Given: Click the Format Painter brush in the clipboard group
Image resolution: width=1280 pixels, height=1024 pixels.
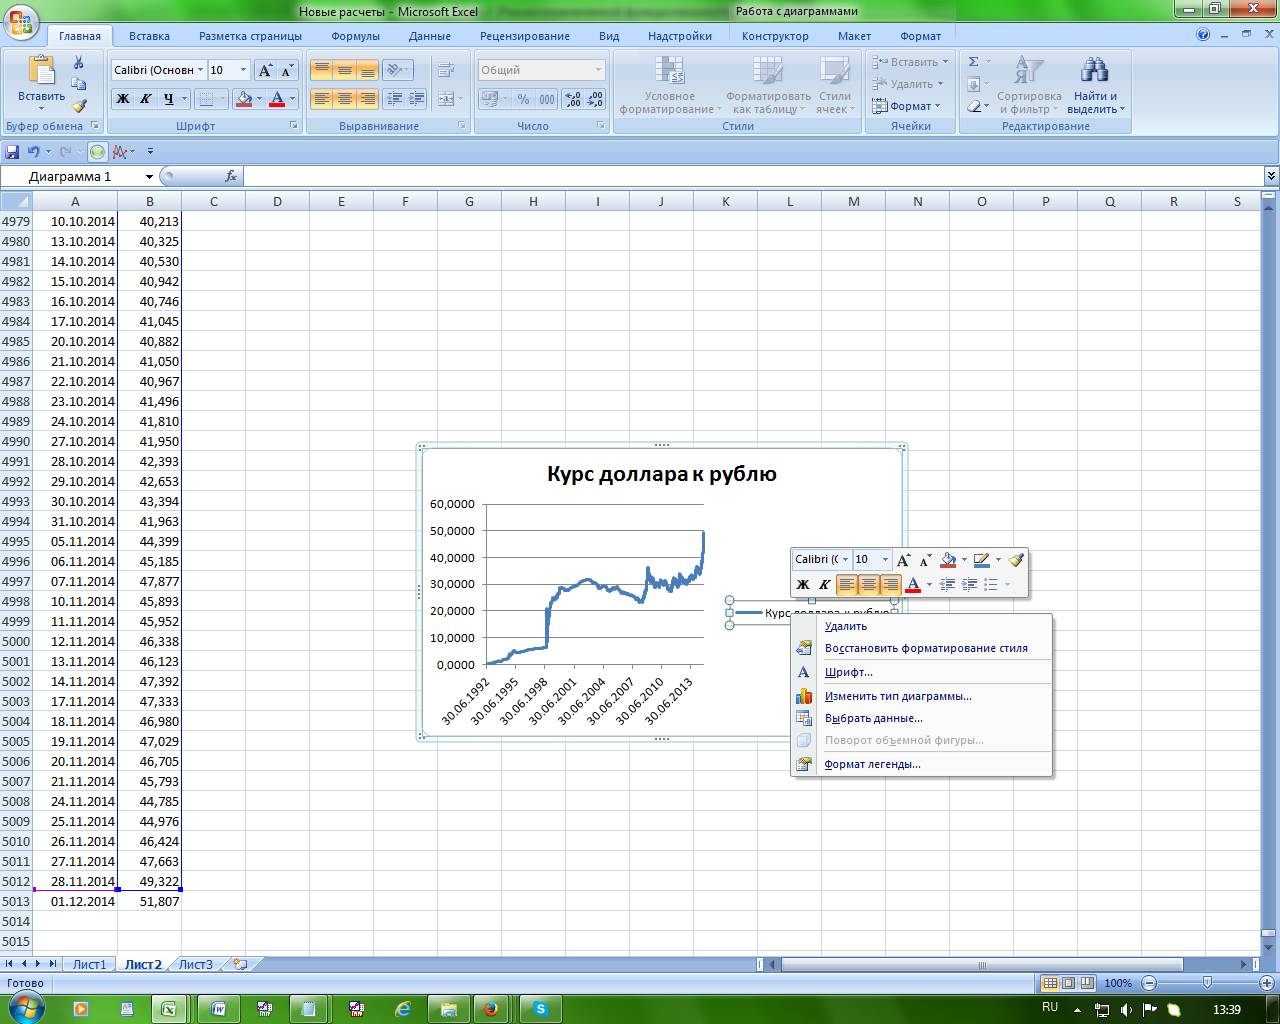Looking at the screenshot, I should pos(79,106).
